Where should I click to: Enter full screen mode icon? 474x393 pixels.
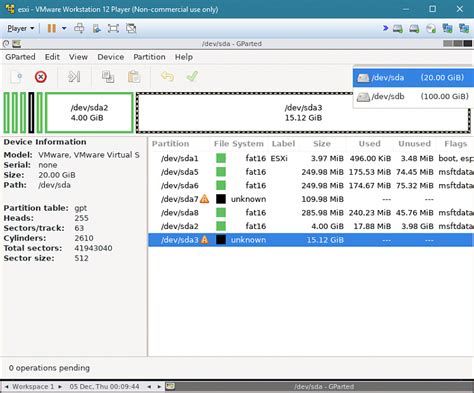coord(113,28)
